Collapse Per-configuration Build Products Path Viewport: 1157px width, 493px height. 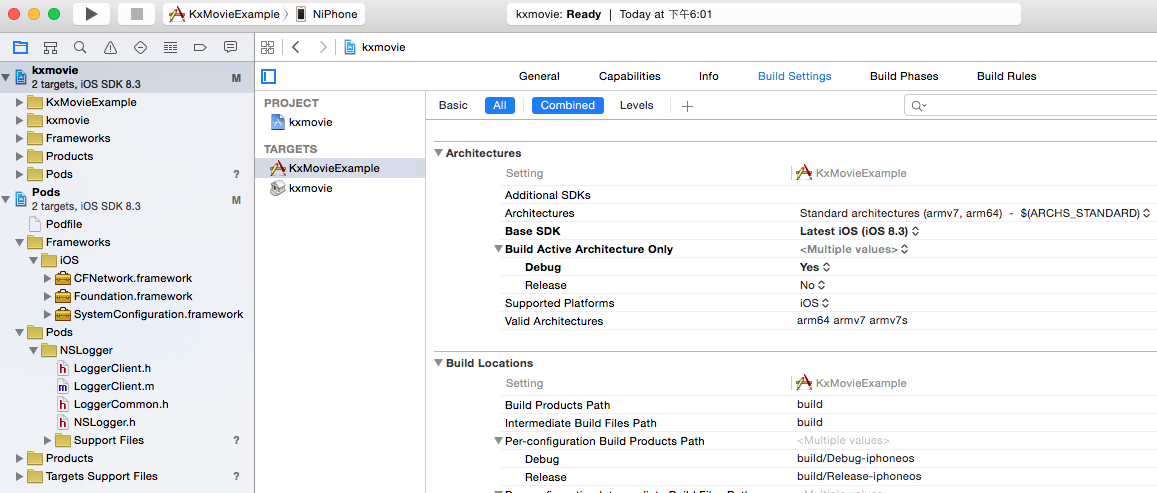[x=498, y=441]
